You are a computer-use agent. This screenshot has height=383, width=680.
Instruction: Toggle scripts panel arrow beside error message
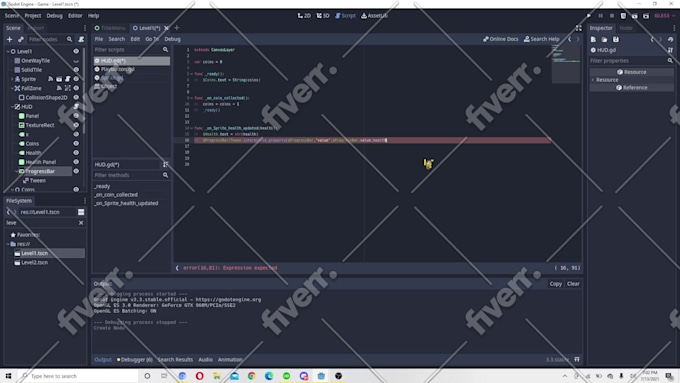pos(177,268)
